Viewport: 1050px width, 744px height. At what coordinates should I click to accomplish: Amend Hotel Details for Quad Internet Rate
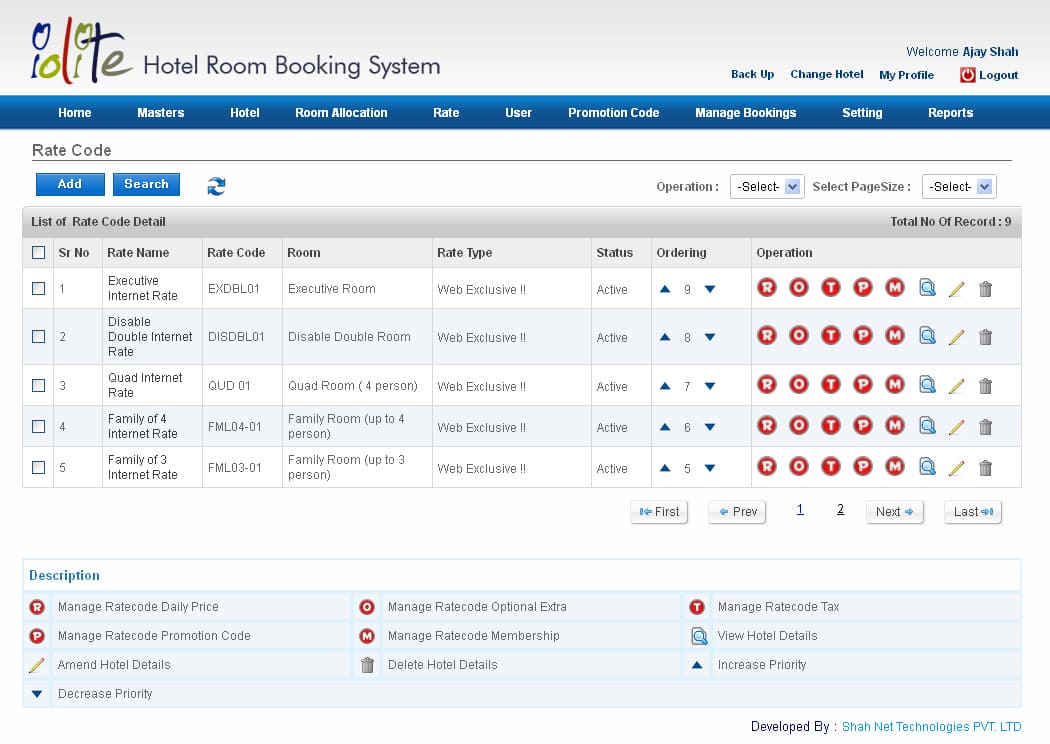coord(957,385)
